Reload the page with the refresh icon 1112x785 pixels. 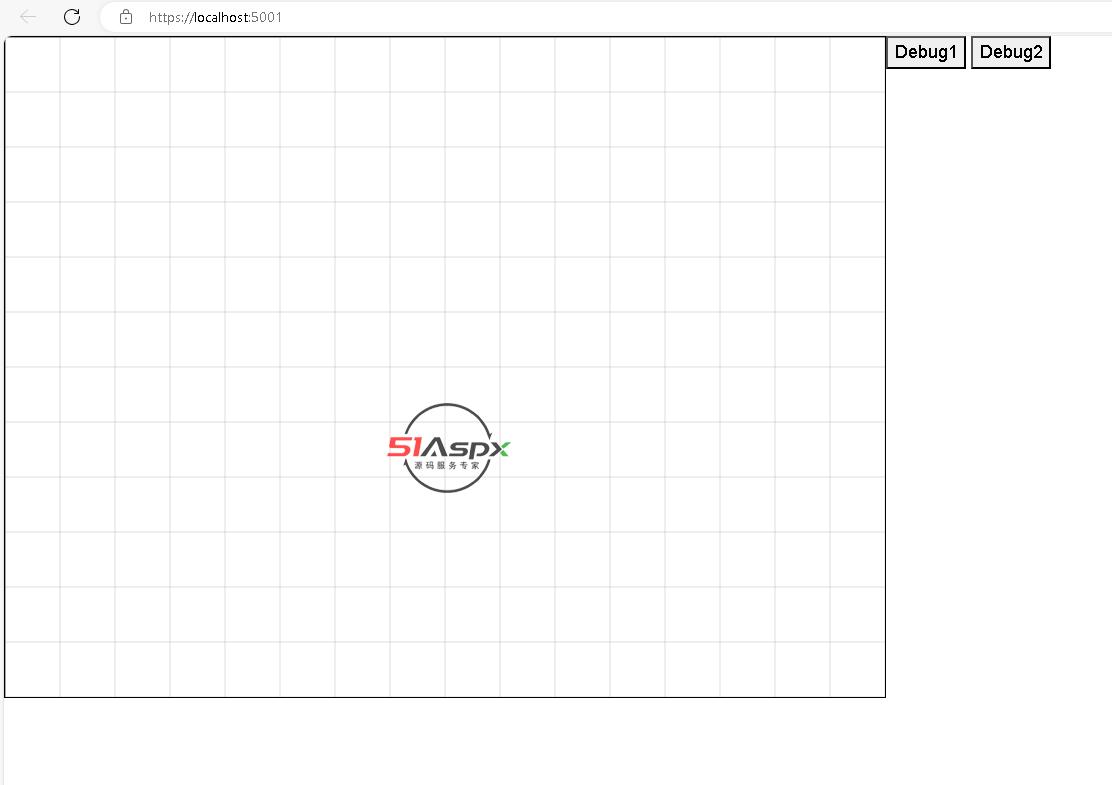72,17
